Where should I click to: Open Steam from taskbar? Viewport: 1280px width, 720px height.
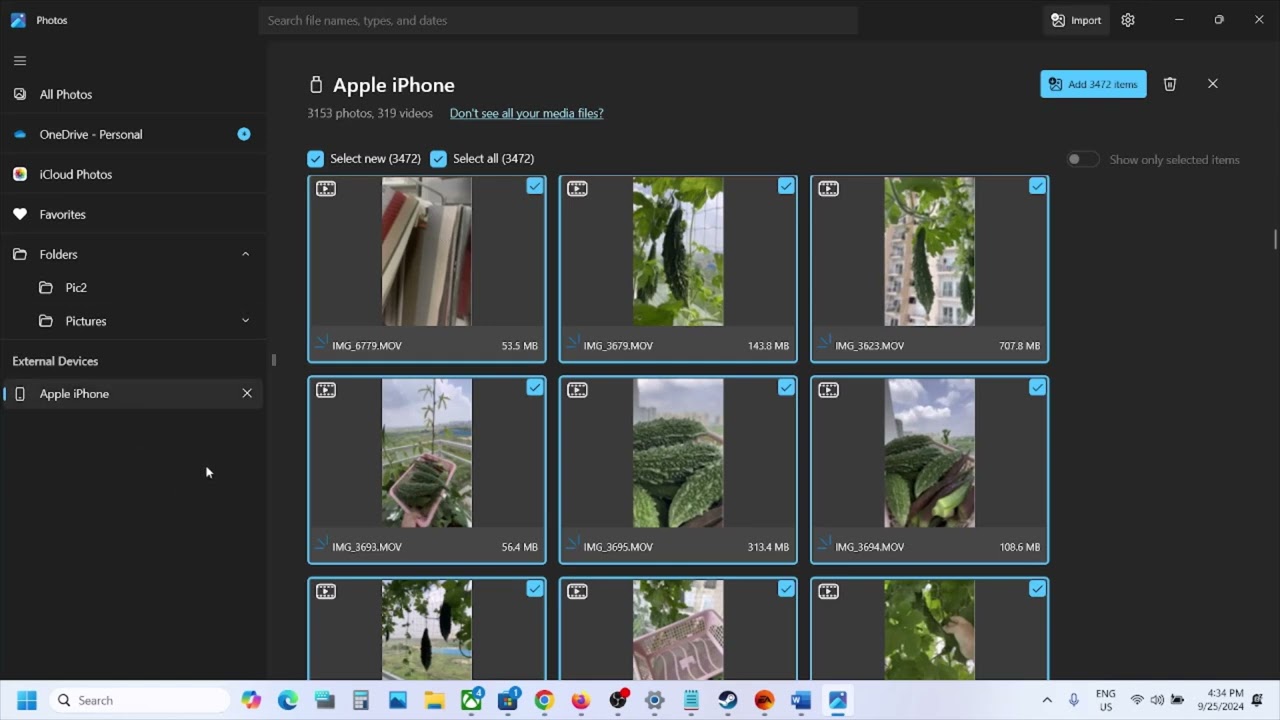(728, 700)
